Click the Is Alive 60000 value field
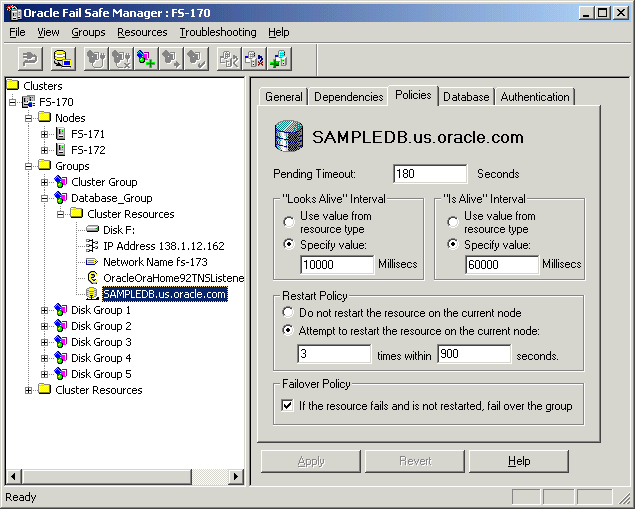The width and height of the screenshot is (635, 509). (x=502, y=264)
